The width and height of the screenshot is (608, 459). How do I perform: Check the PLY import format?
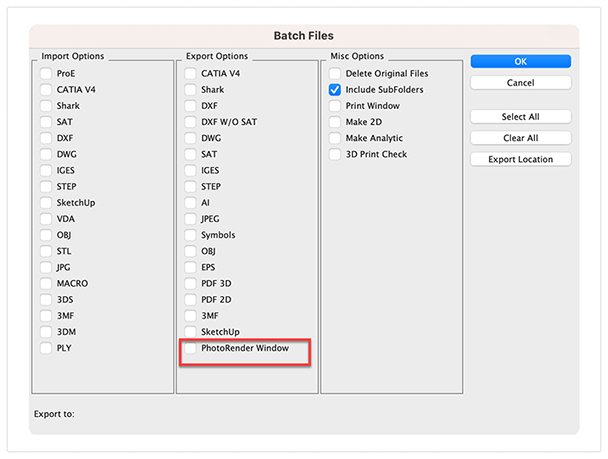46,348
